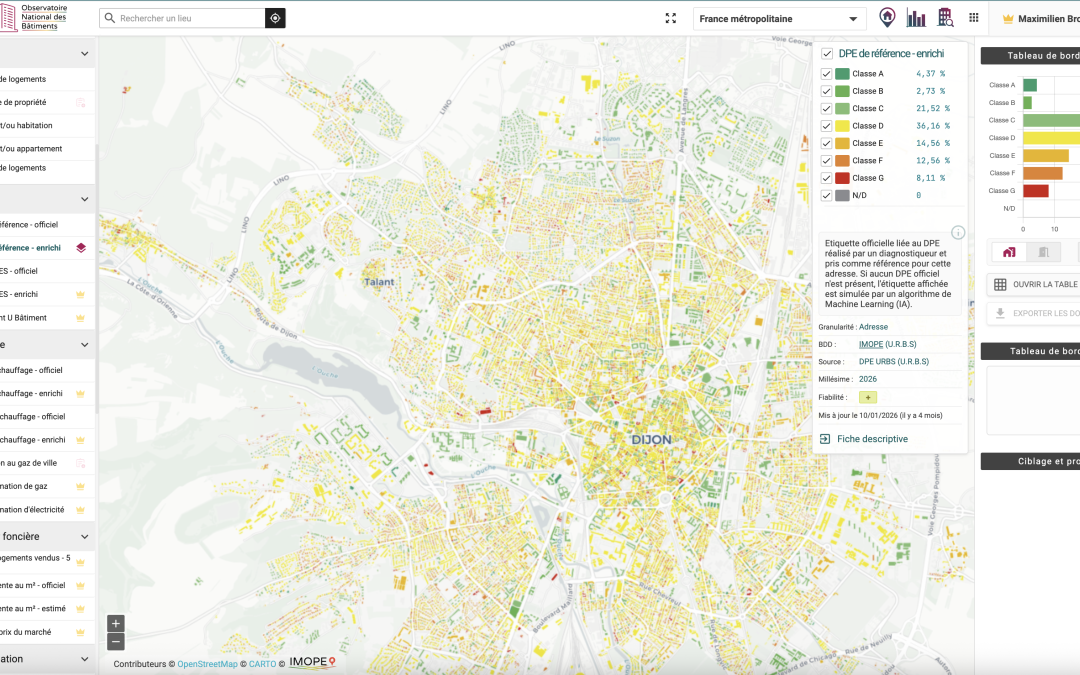1080x675 pixels.
Task: Select the /ou habitation layer
Action: tap(47, 125)
